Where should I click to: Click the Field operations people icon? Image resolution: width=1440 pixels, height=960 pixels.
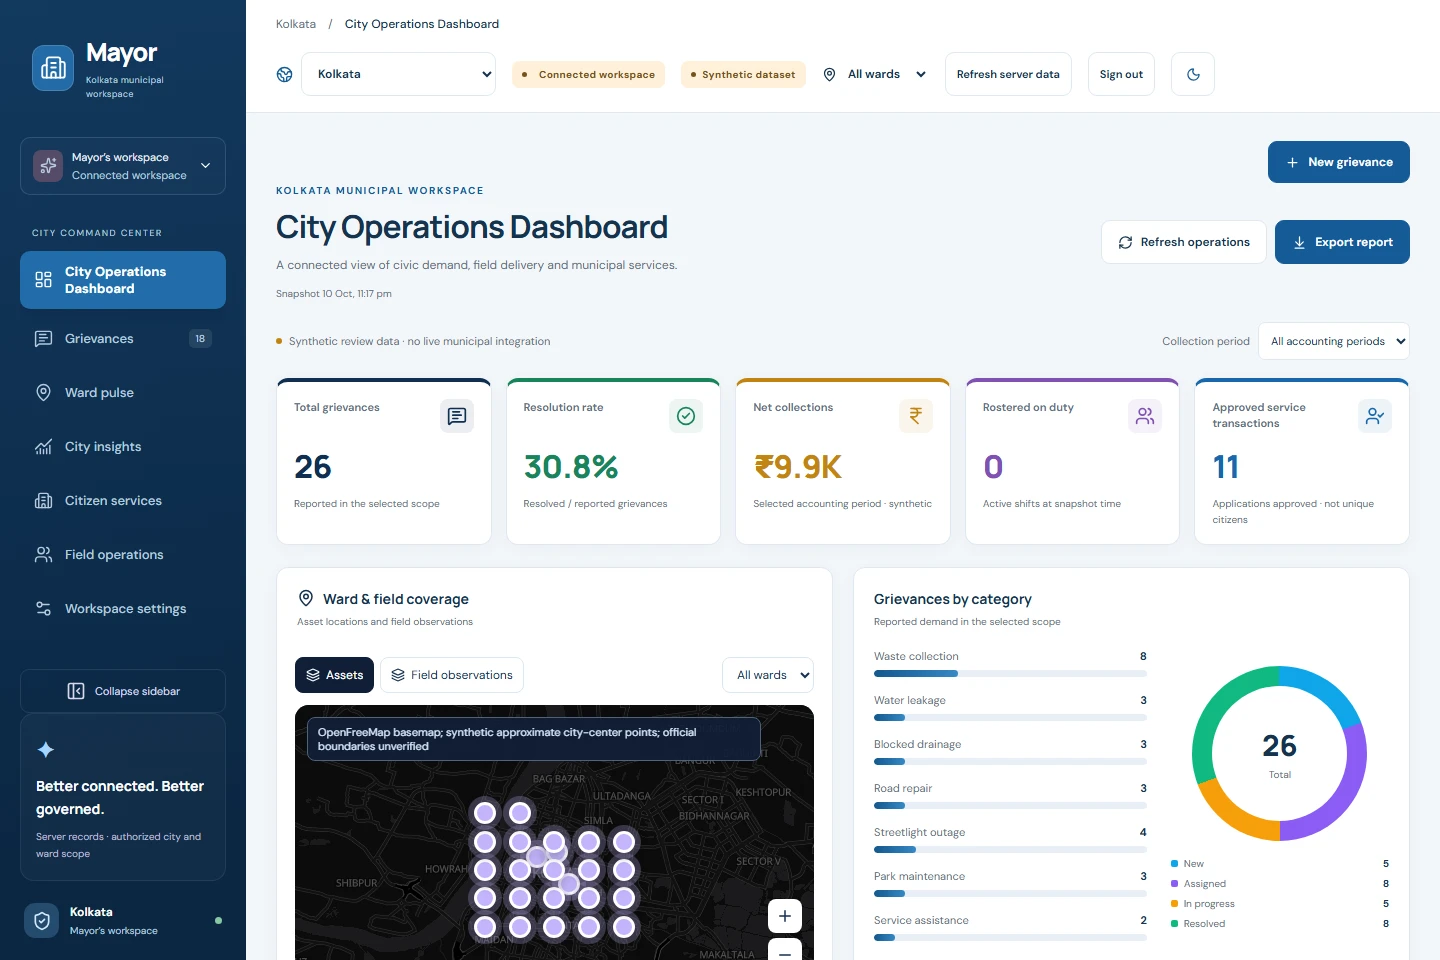click(x=43, y=555)
